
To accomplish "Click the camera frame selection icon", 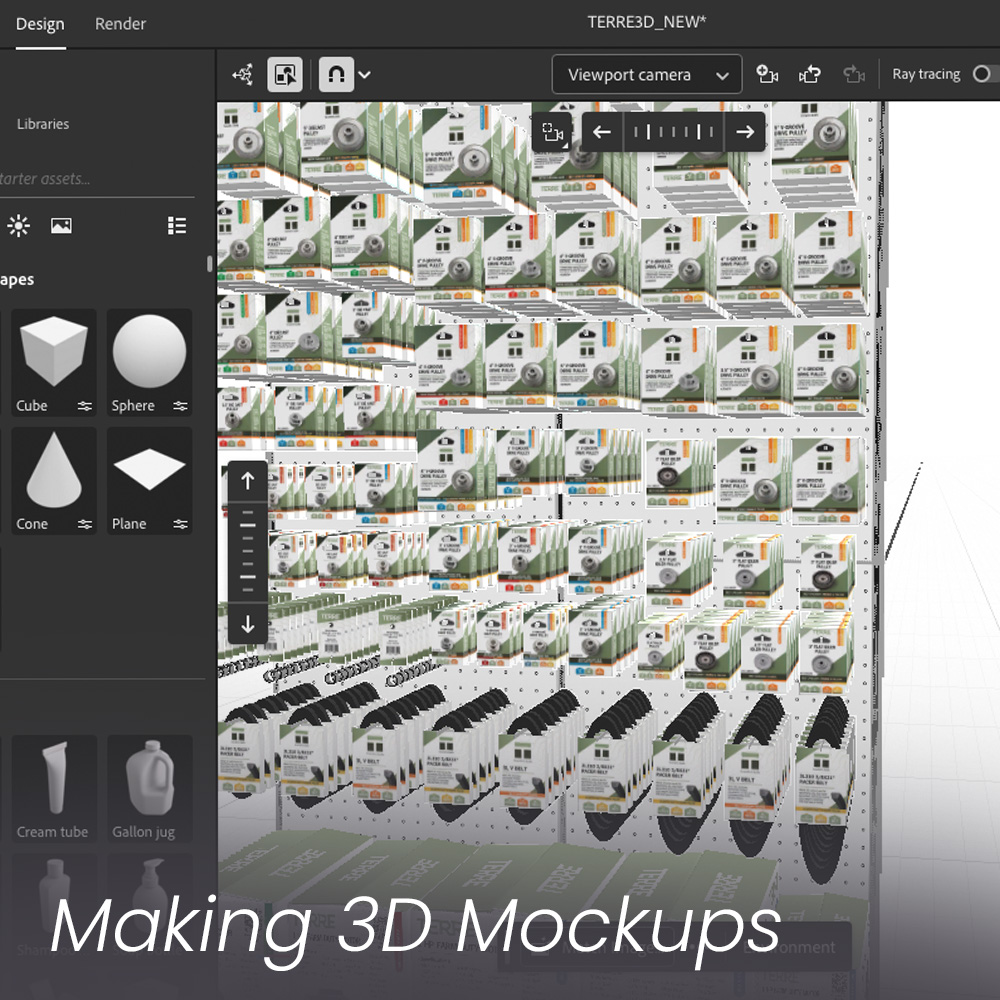I will click(x=552, y=132).
